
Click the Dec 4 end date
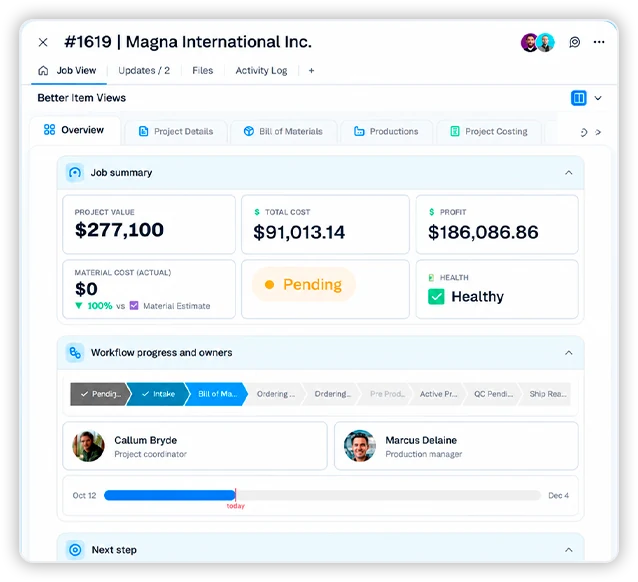click(x=558, y=495)
